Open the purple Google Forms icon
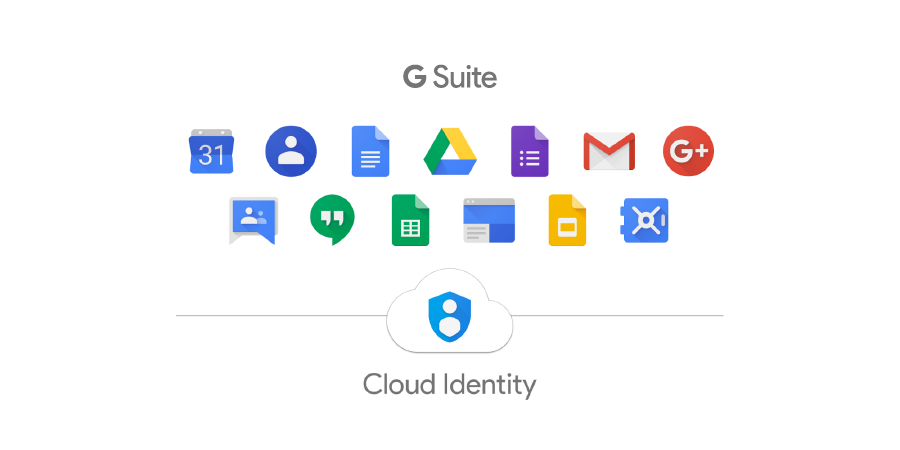This screenshot has height=450, width=900. [530, 151]
